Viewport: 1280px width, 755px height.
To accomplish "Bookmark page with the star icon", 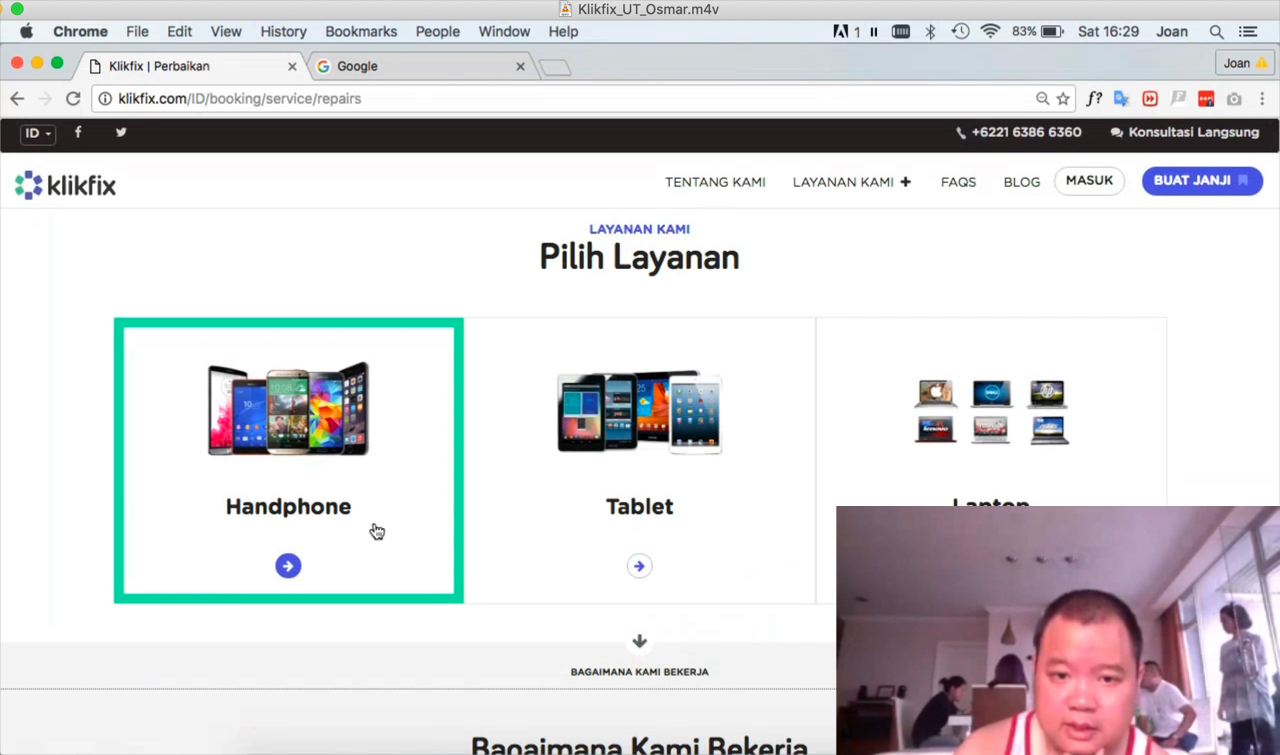I will point(1063,99).
